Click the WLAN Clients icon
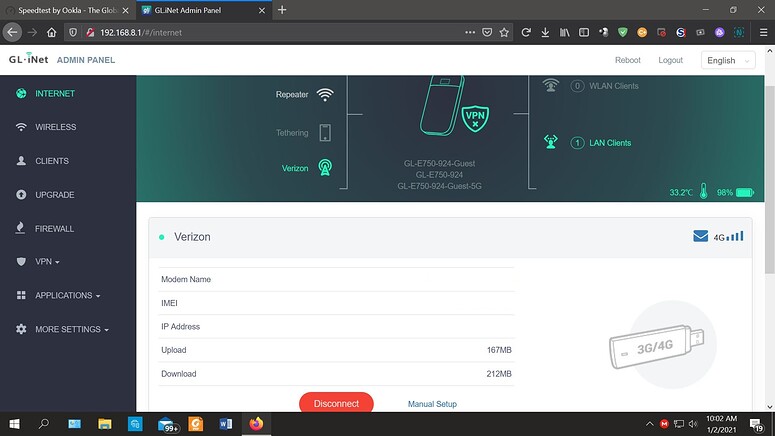The width and height of the screenshot is (775, 436). point(550,86)
